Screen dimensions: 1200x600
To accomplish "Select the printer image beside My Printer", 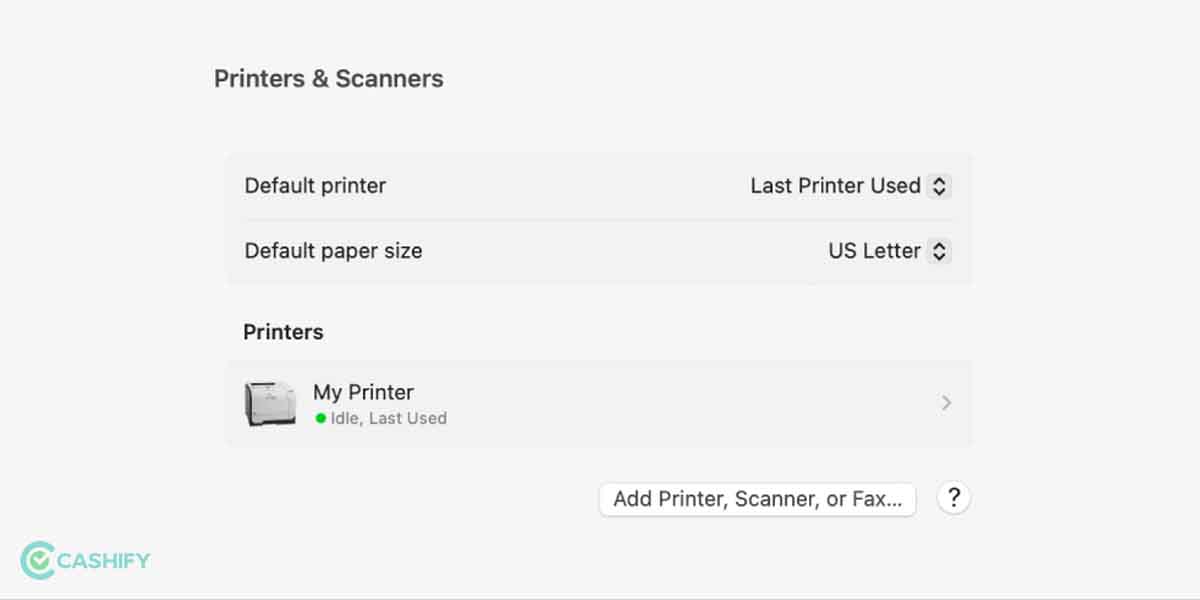I will click(x=268, y=402).
